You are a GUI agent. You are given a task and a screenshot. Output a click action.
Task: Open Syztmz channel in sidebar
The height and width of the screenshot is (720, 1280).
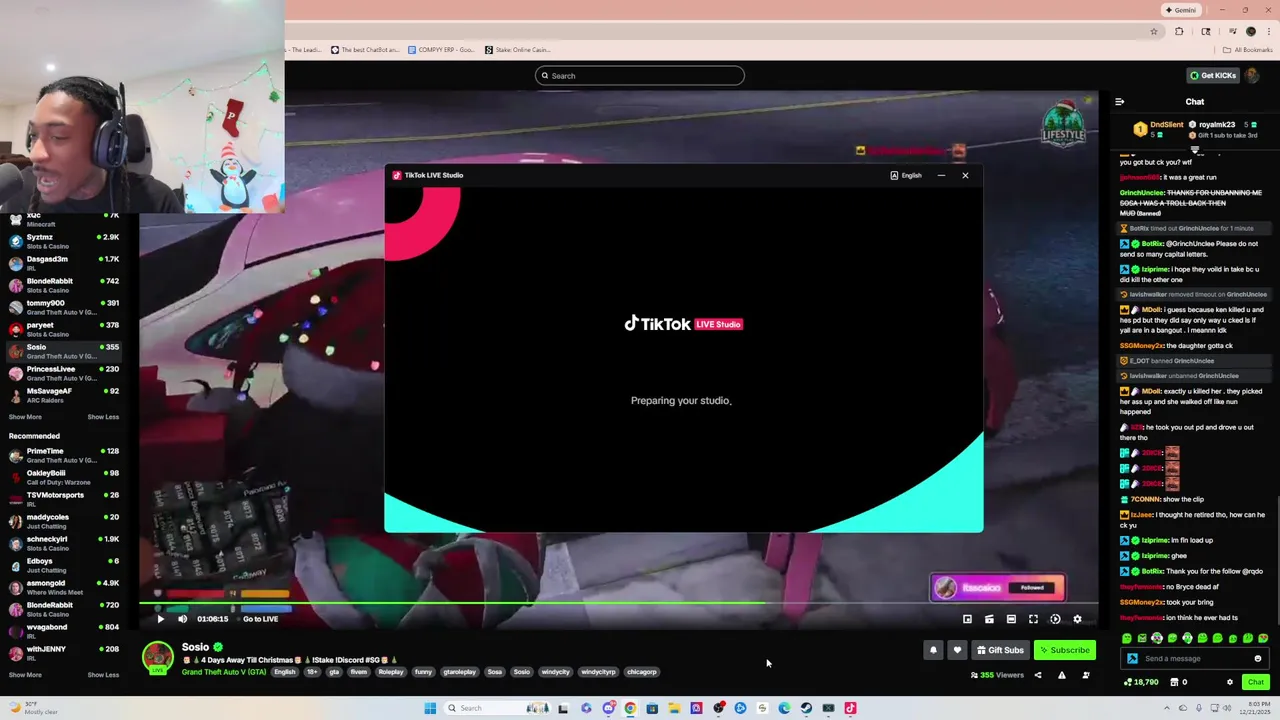point(64,241)
